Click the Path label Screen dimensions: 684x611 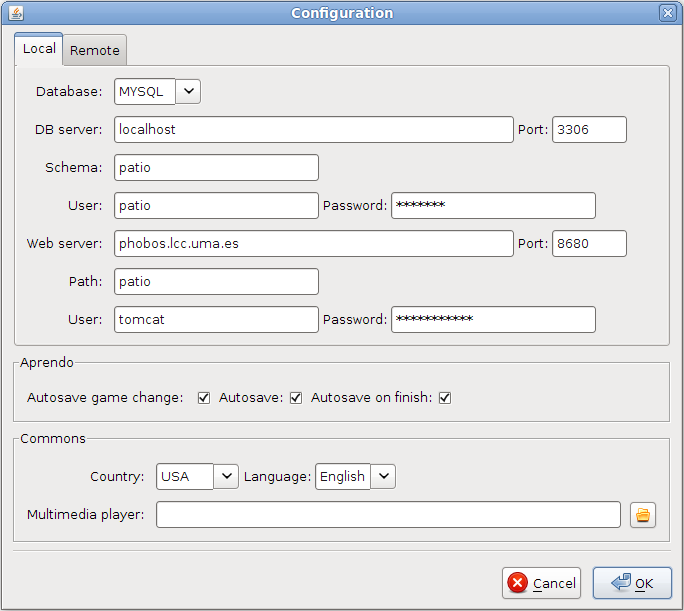pyautogui.click(x=86, y=281)
